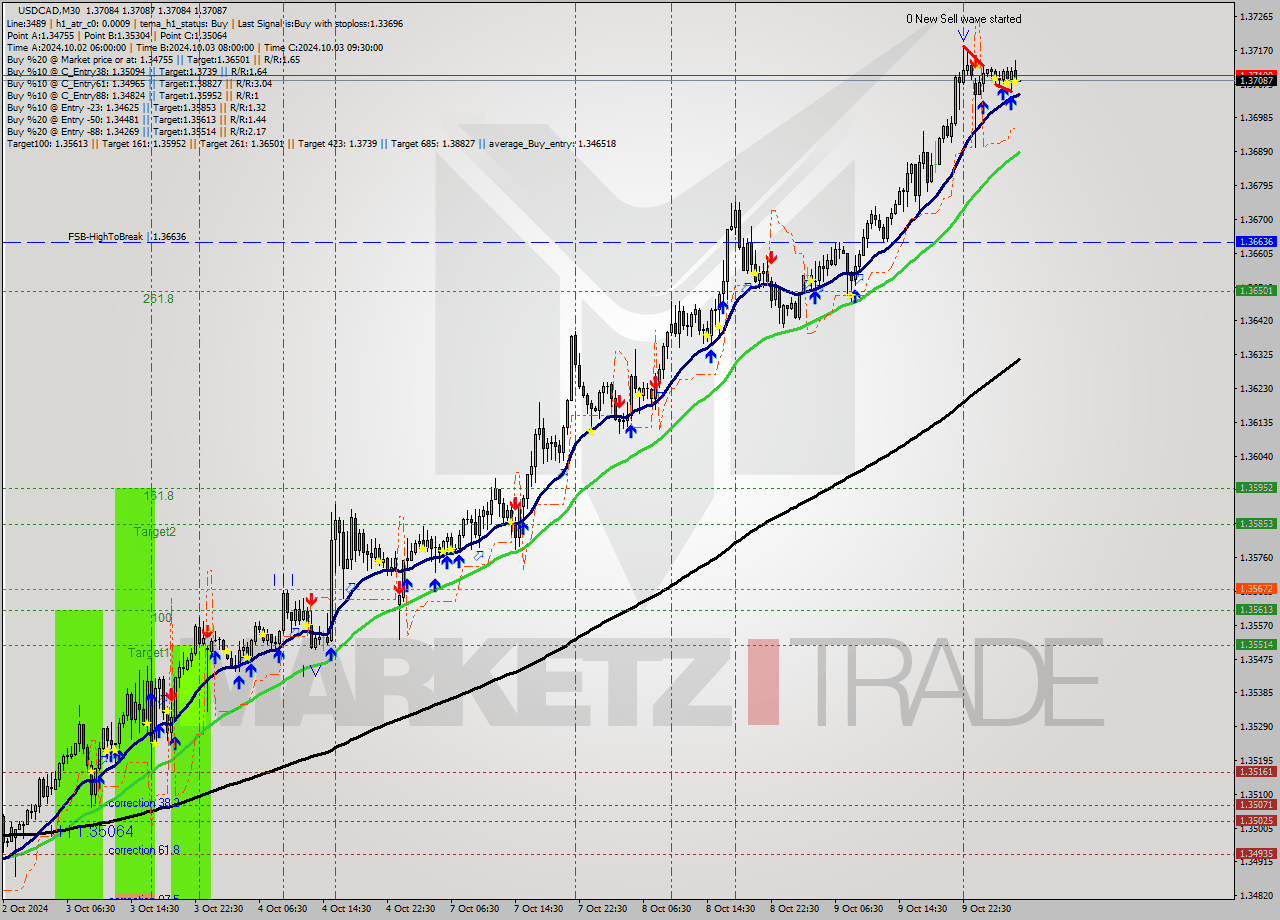
Task: Click the '8 Oct 14:30' time axis label
Action: tap(729, 909)
